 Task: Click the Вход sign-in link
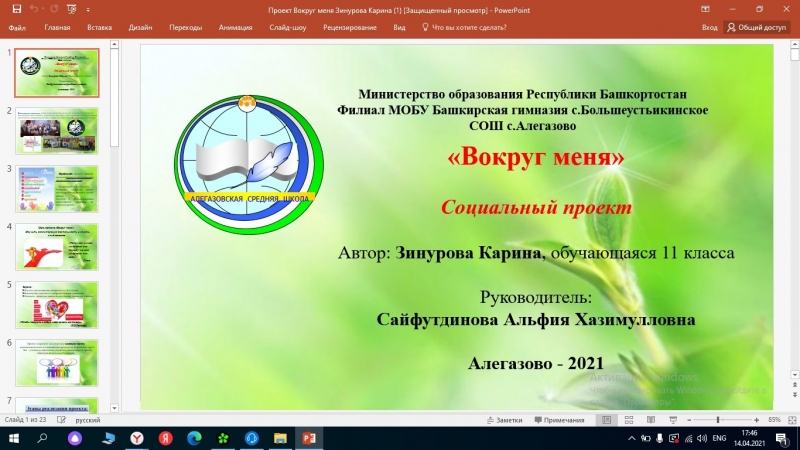point(709,28)
